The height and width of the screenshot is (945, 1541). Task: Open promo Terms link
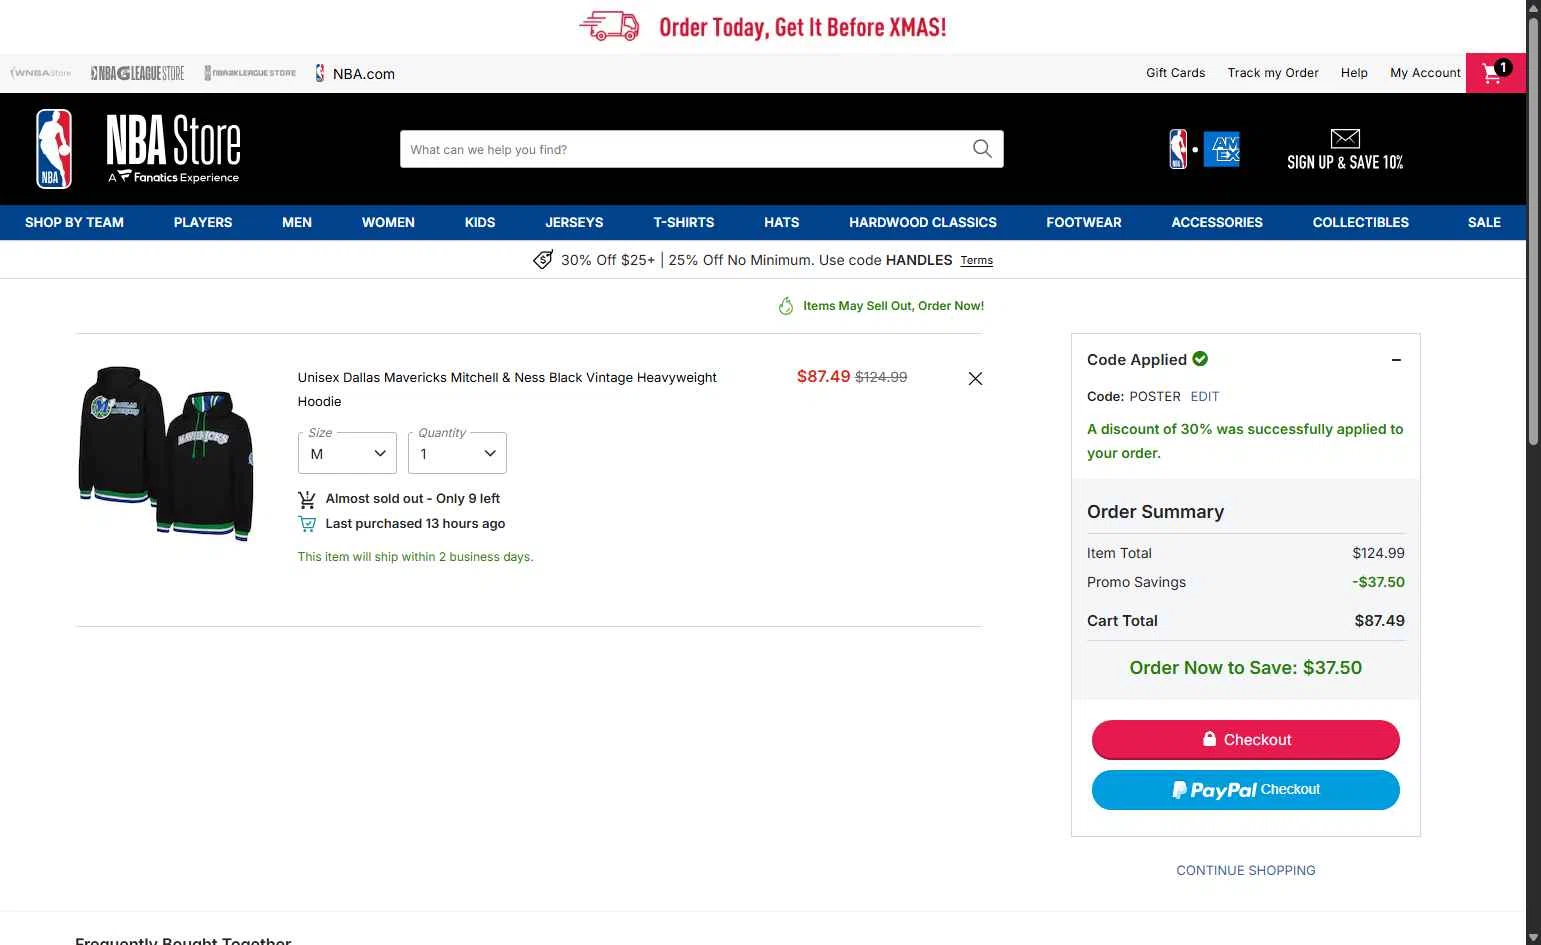click(x=977, y=260)
